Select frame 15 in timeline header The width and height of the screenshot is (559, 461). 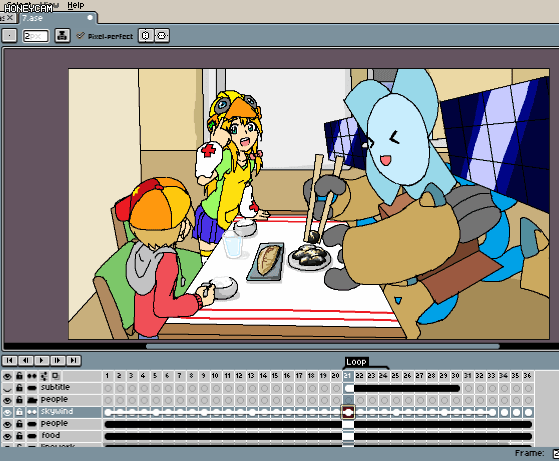[275, 376]
